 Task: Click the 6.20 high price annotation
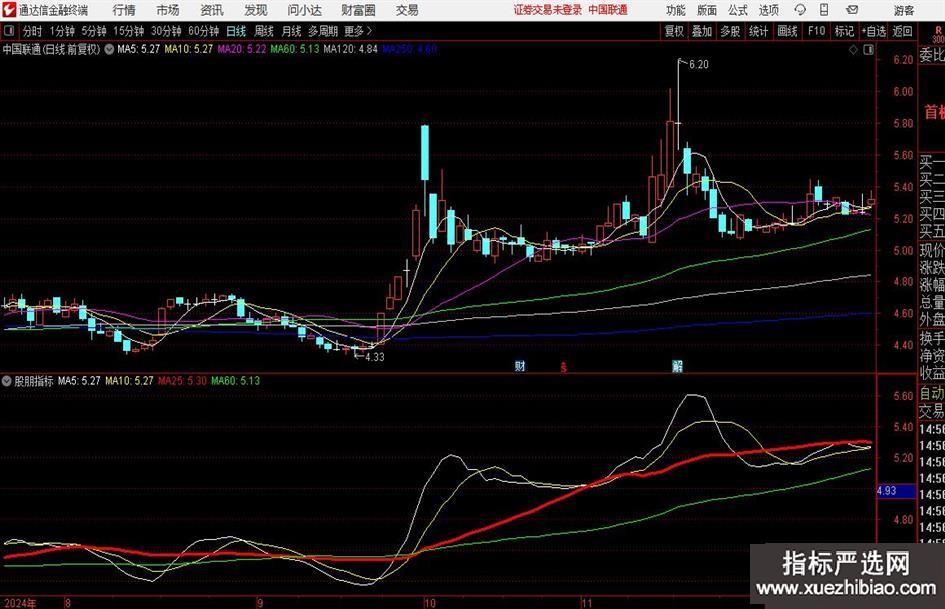tap(699, 65)
